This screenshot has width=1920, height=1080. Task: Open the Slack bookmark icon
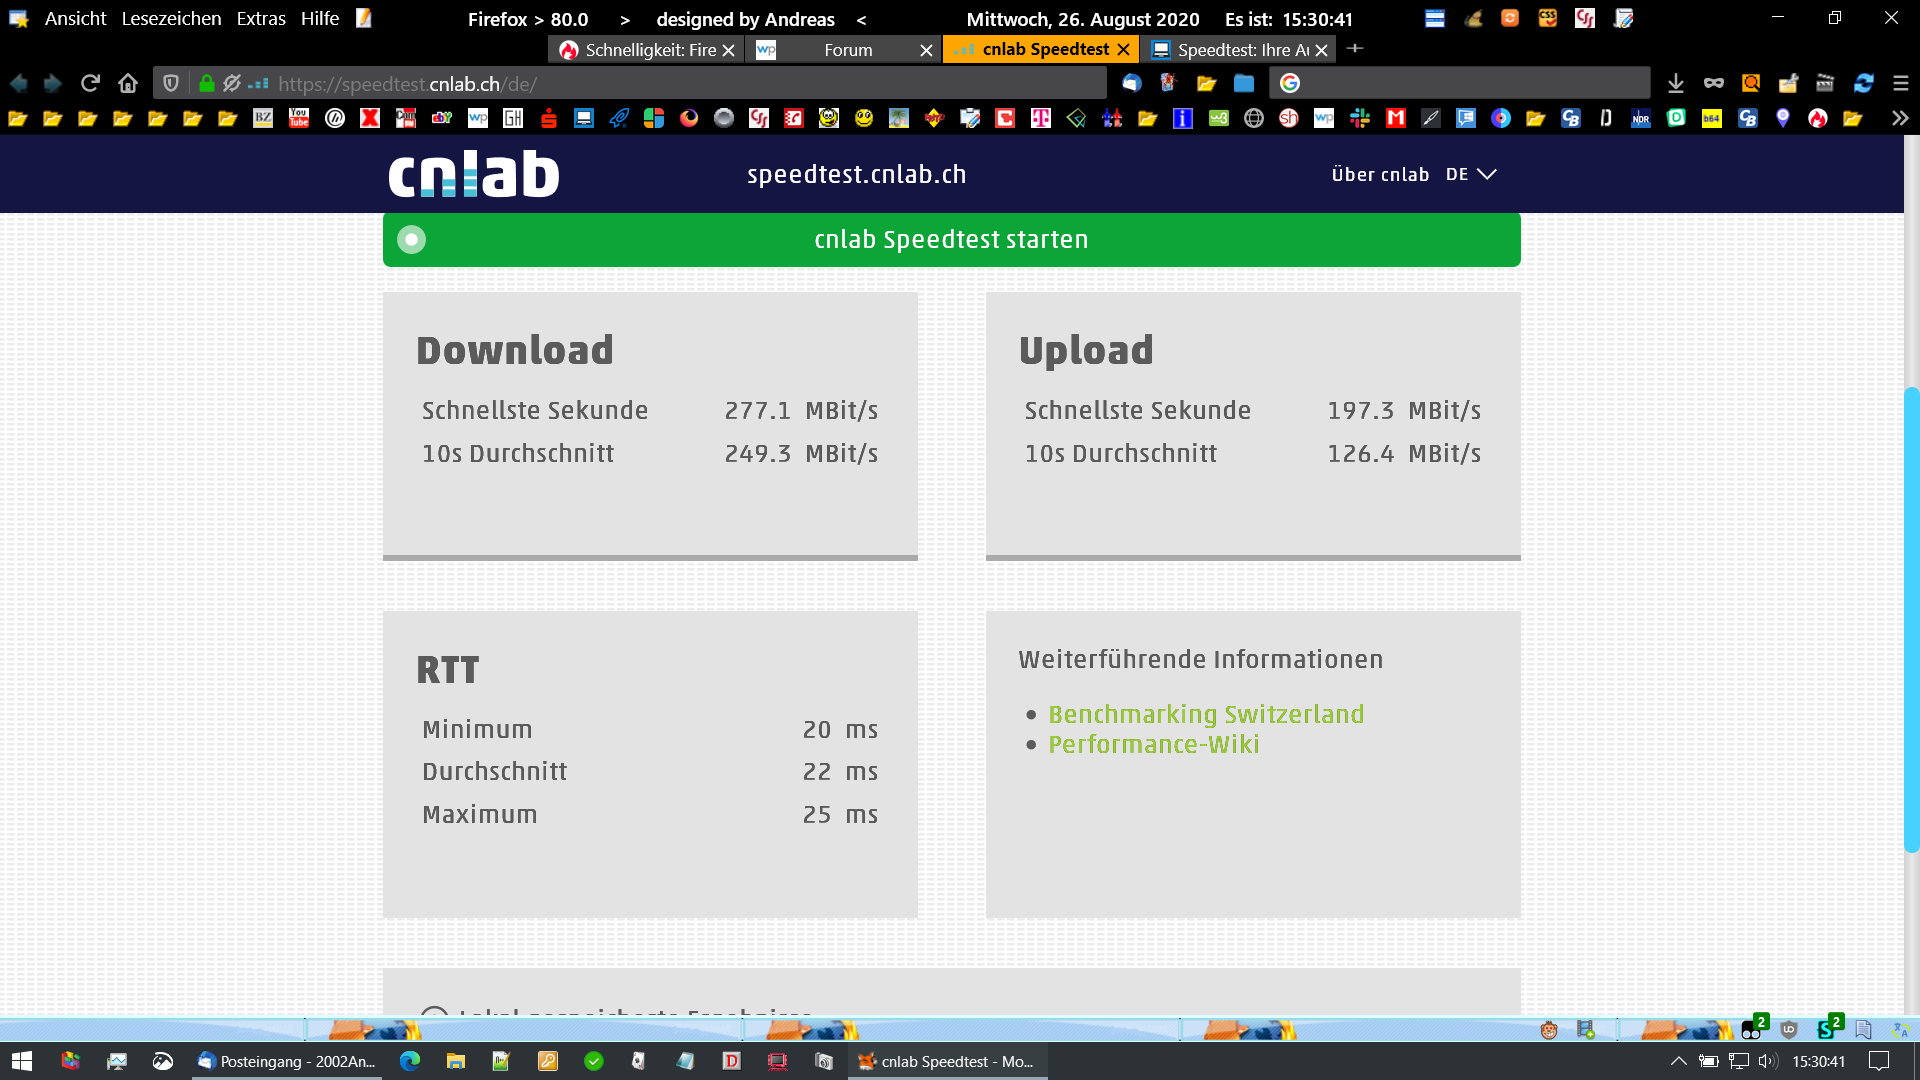click(x=1360, y=118)
